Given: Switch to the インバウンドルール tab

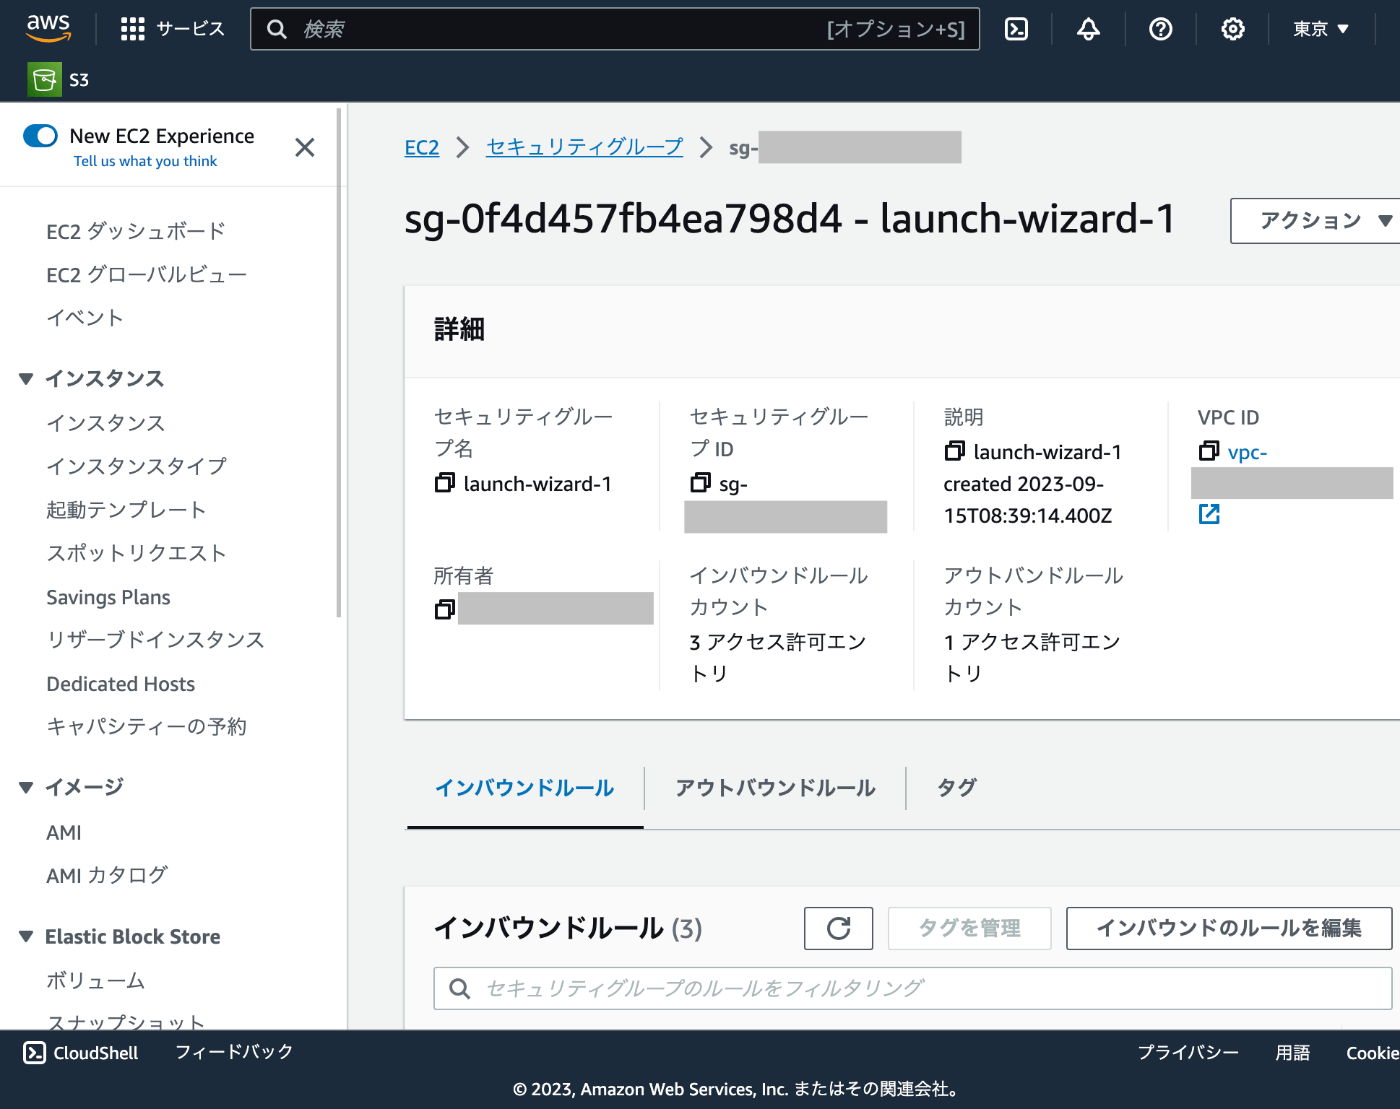Looking at the screenshot, I should coord(524,788).
